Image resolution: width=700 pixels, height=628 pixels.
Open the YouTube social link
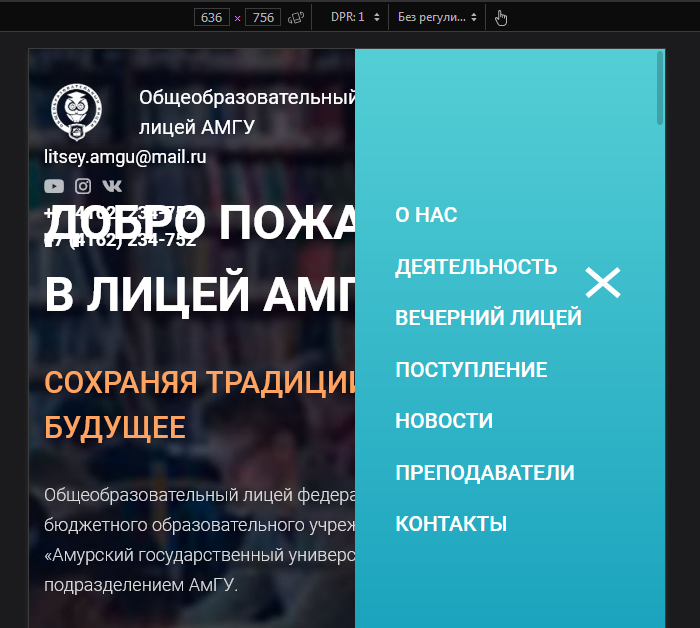pos(54,186)
